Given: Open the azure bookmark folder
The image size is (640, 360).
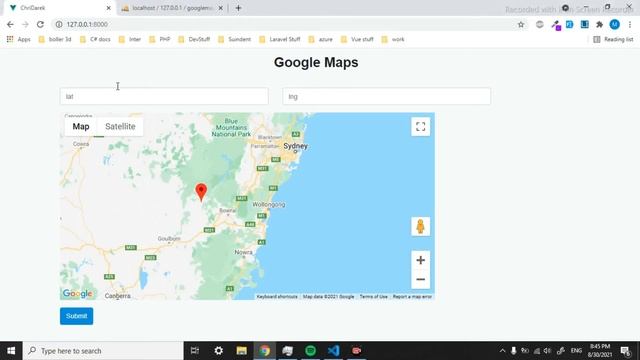Looking at the screenshot, I should [x=321, y=39].
